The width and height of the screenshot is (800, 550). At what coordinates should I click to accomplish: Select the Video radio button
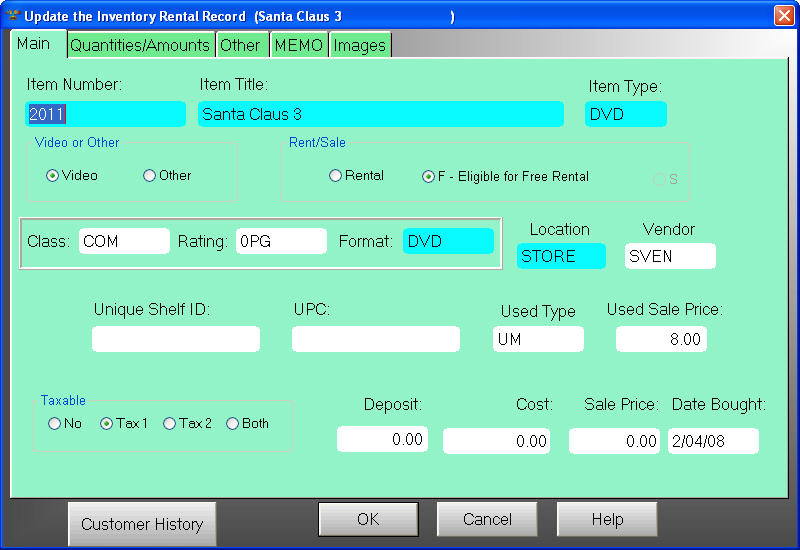(53, 176)
